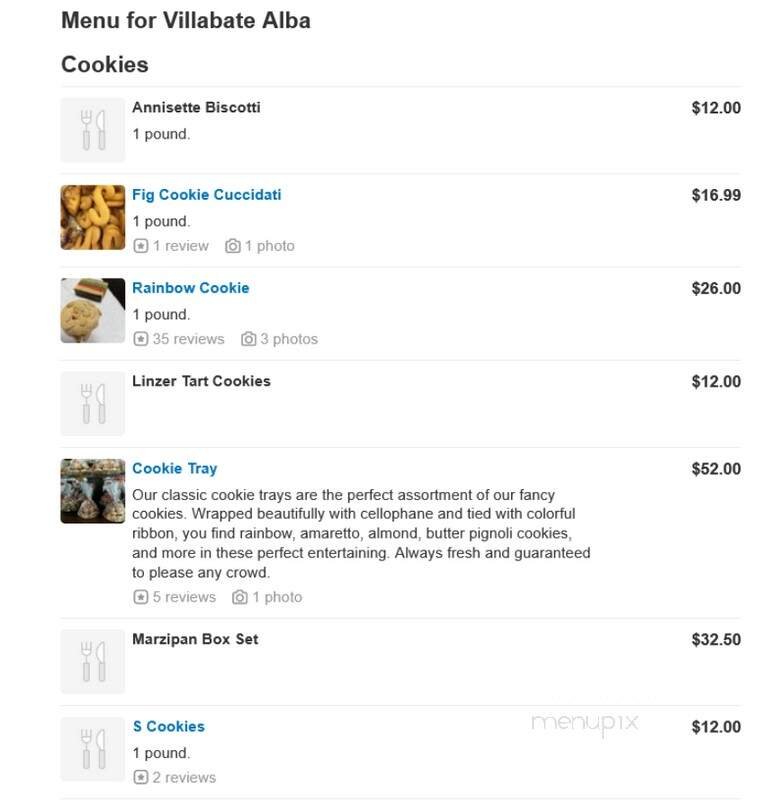764x805 pixels.
Task: Click the utensils placeholder icon for Linzer Tart Cookies
Action: point(92,403)
